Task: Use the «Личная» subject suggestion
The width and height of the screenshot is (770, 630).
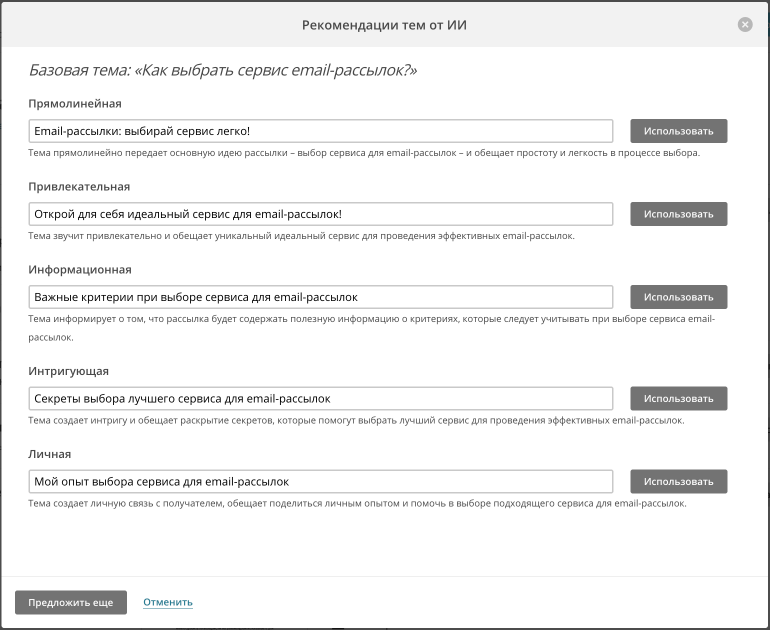Action: point(678,481)
